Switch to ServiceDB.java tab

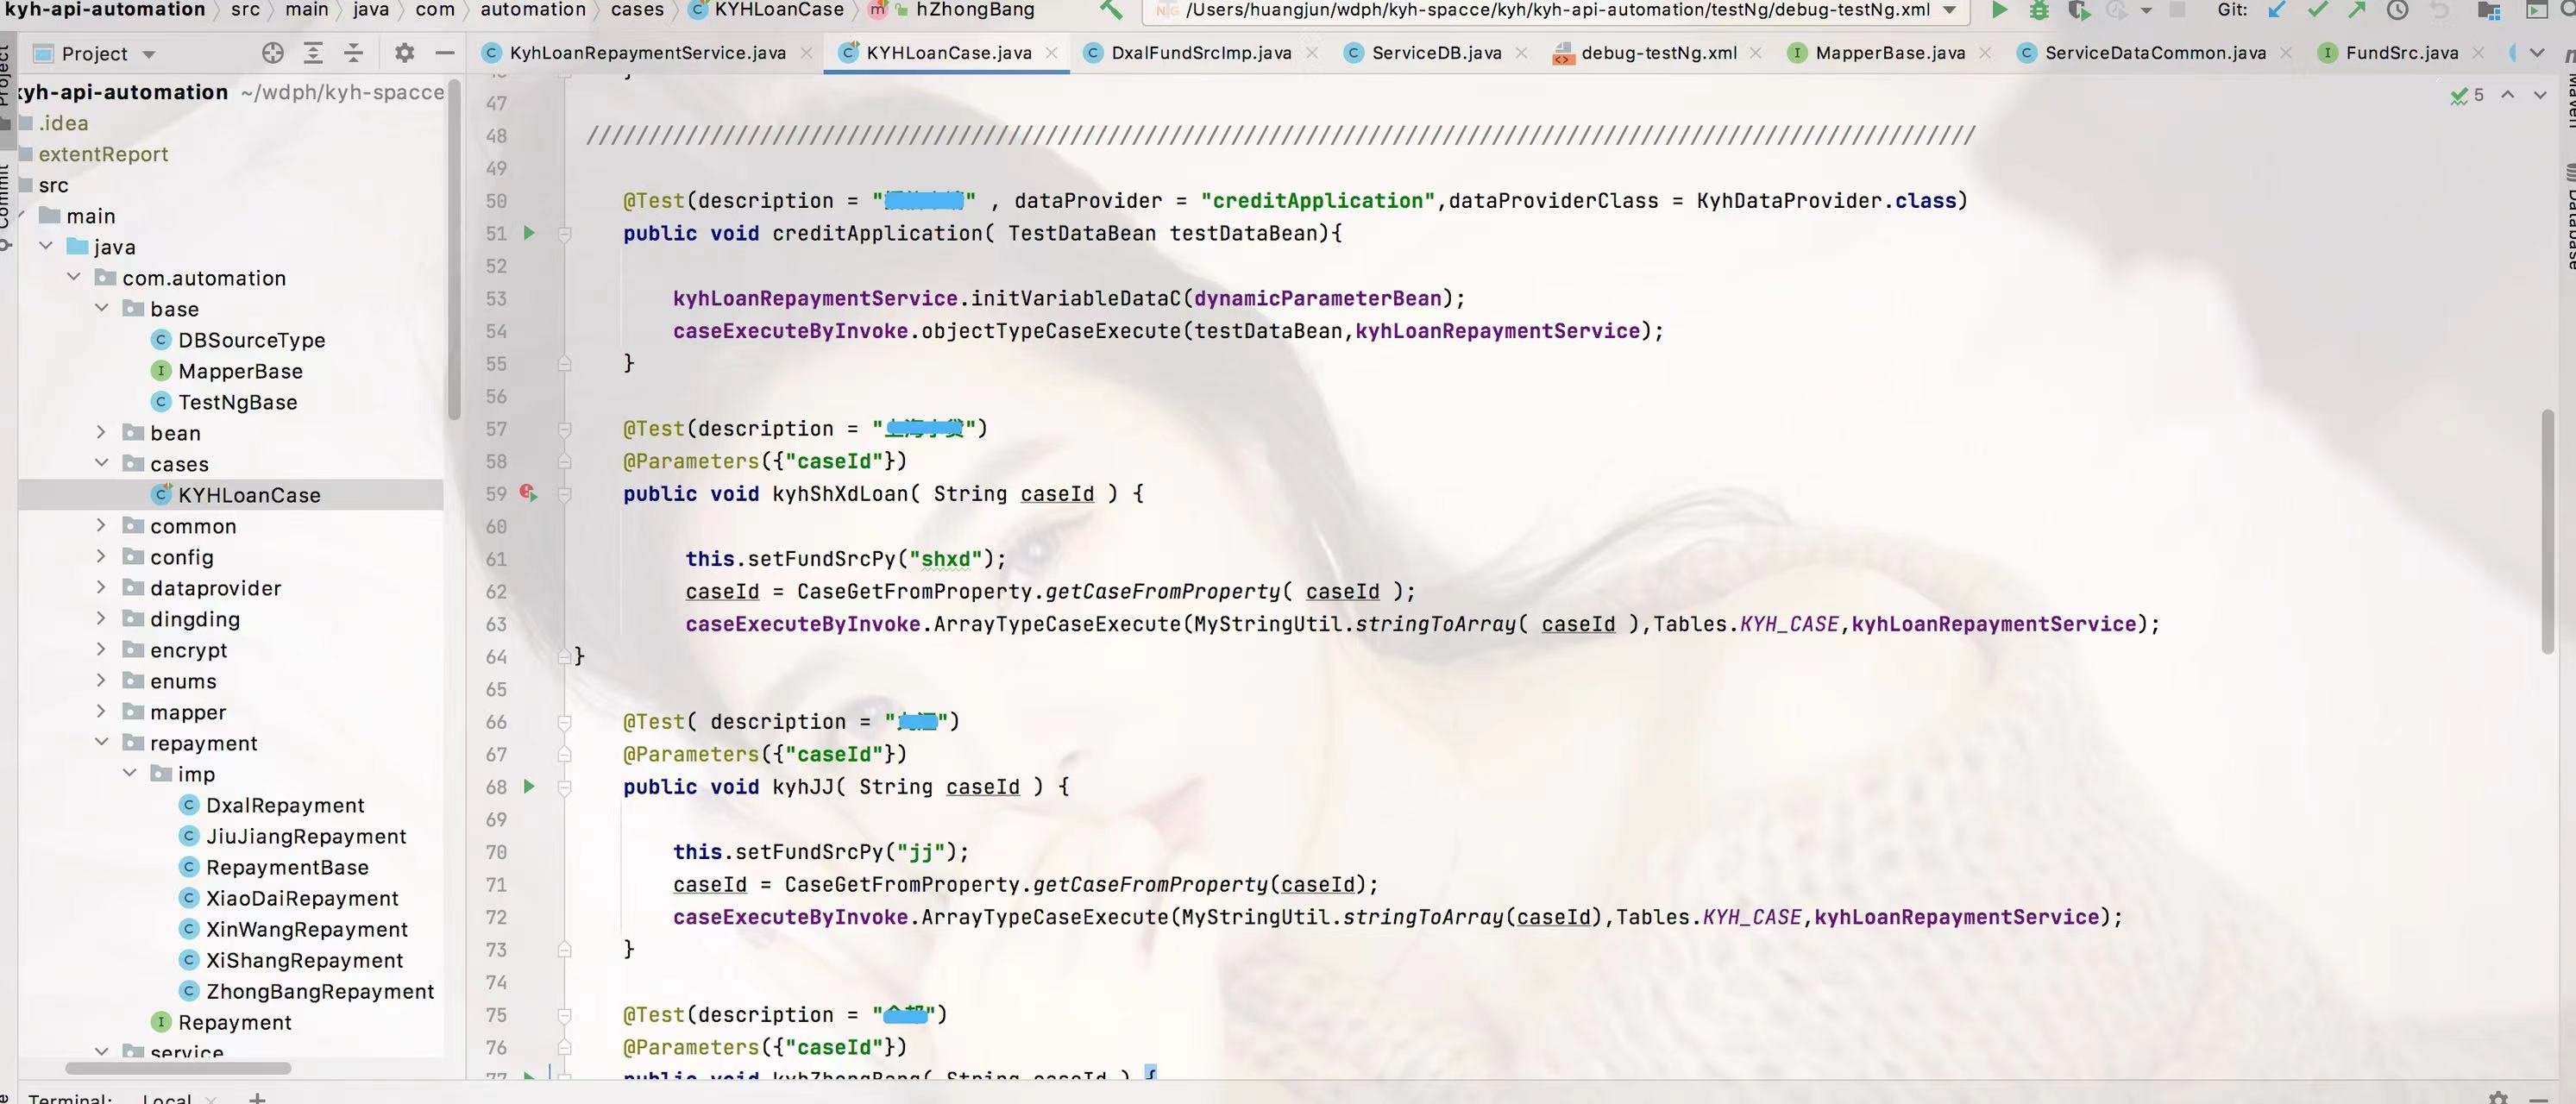pos(1436,53)
